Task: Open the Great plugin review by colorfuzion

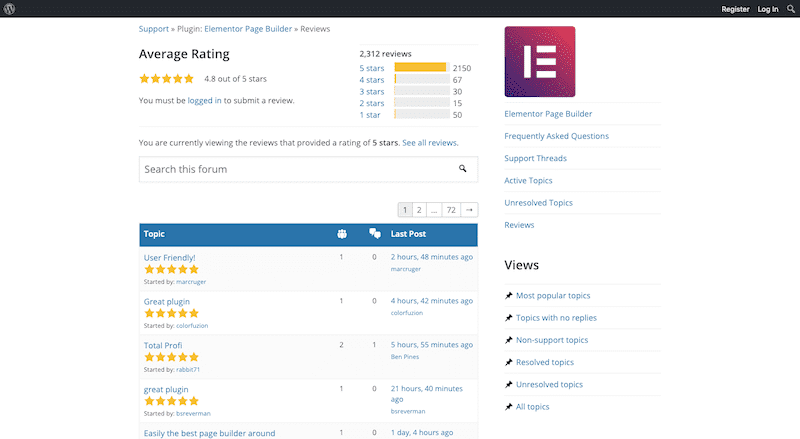Action: tap(167, 302)
